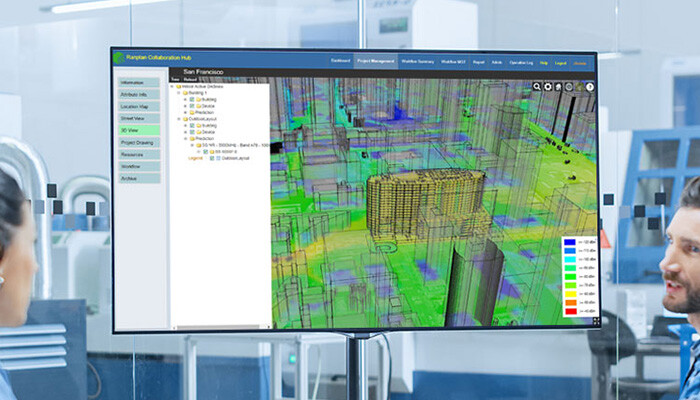Collapse the Building 1 tree node
Image resolution: width=700 pixels, height=400 pixels.
(179, 93)
